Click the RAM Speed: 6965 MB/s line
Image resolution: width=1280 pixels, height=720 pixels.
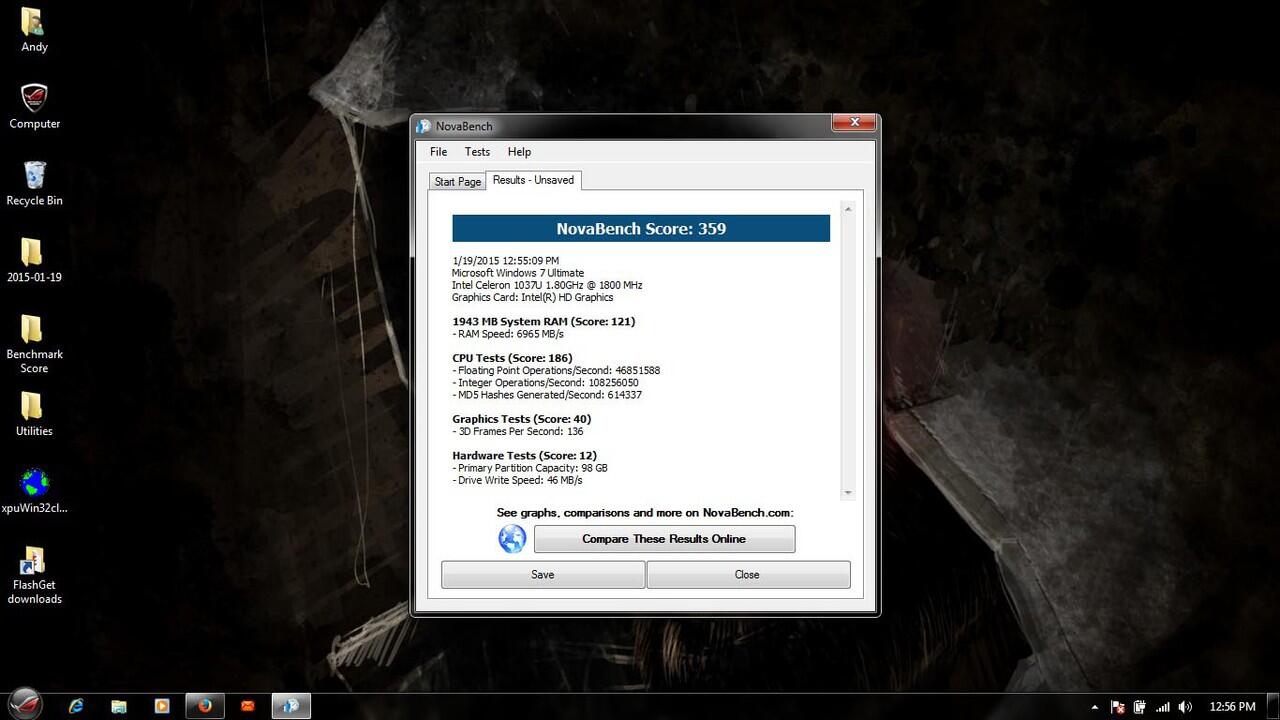508,334
